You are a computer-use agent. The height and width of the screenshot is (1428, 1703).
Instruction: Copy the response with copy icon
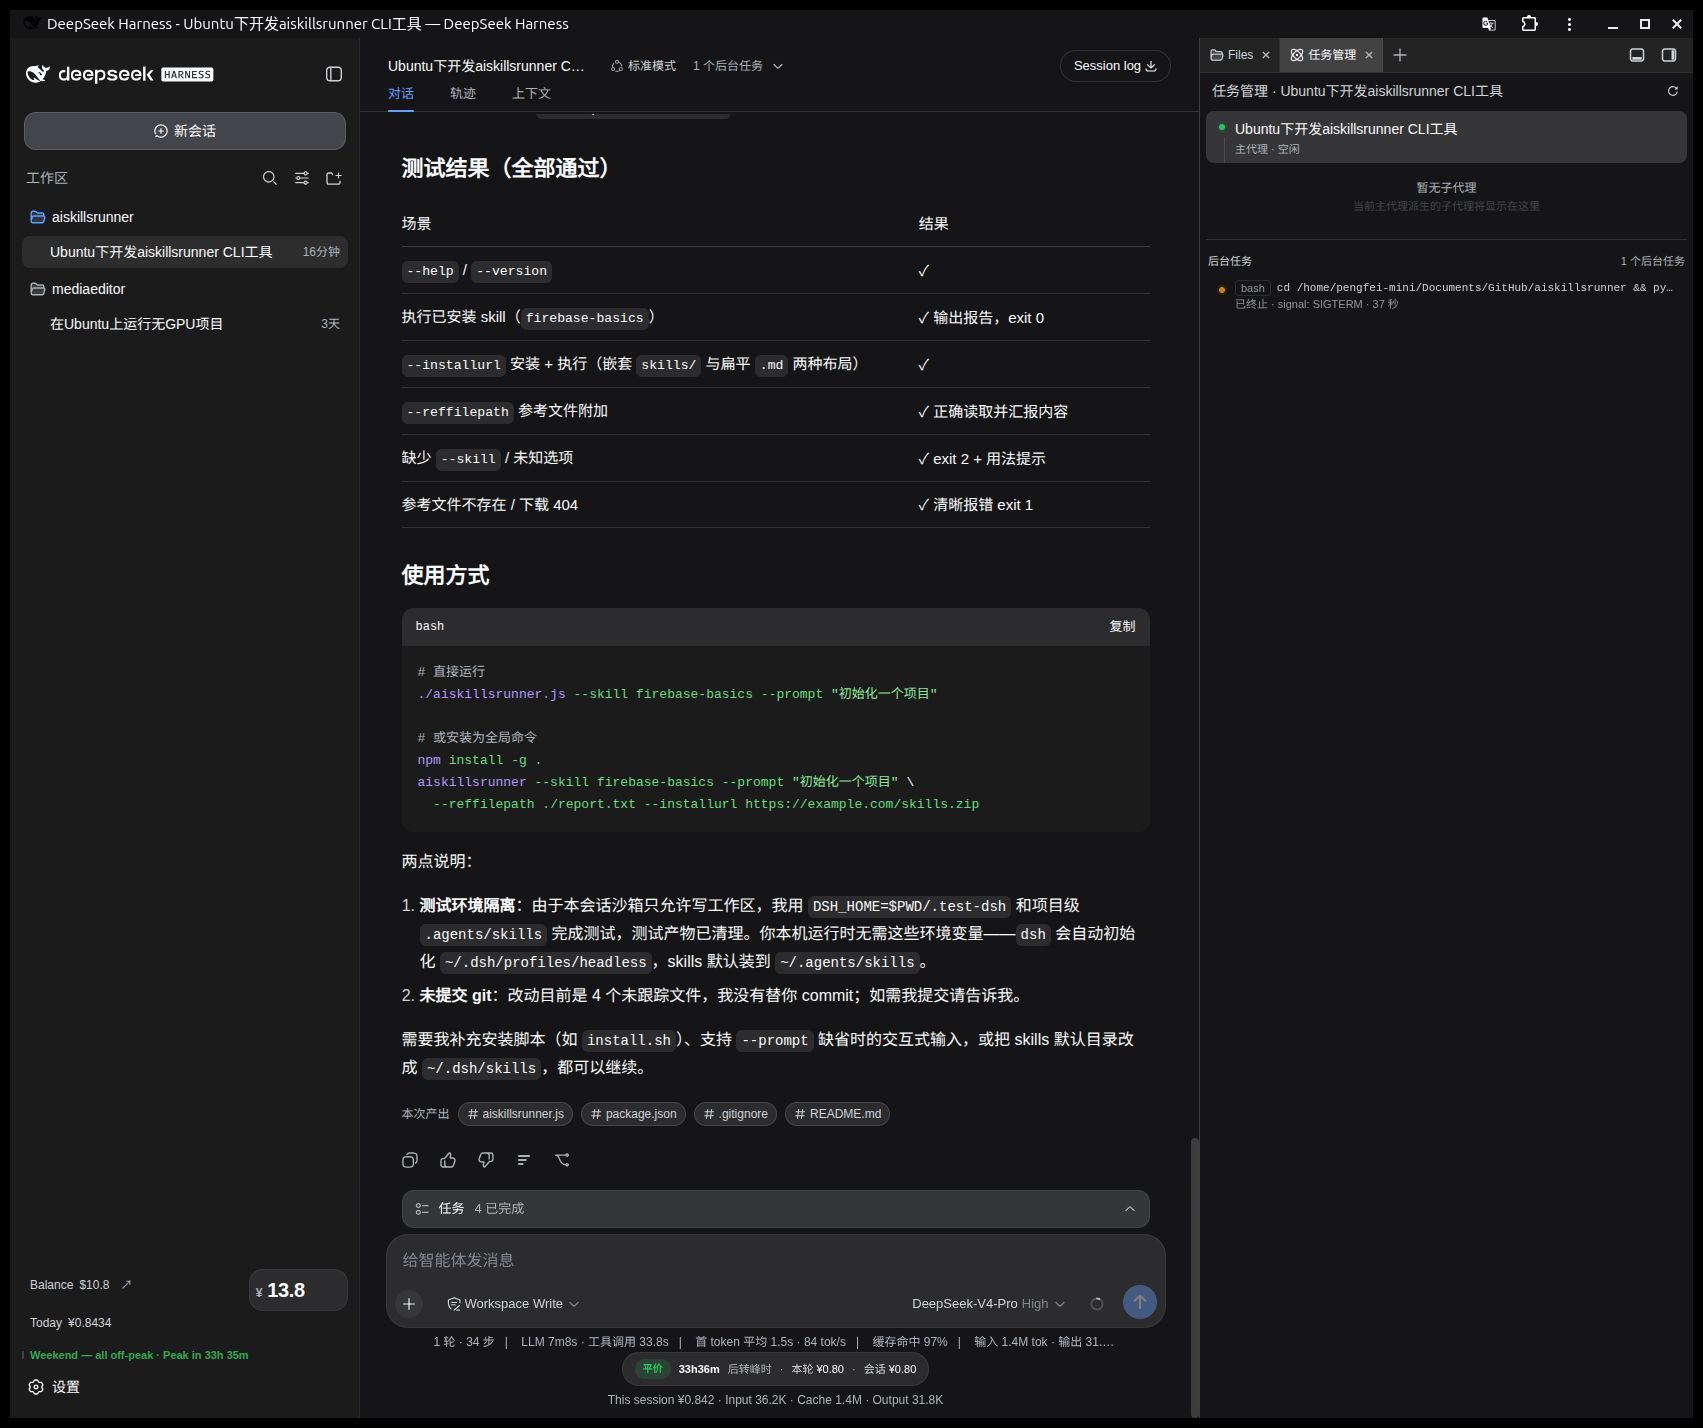click(410, 1160)
